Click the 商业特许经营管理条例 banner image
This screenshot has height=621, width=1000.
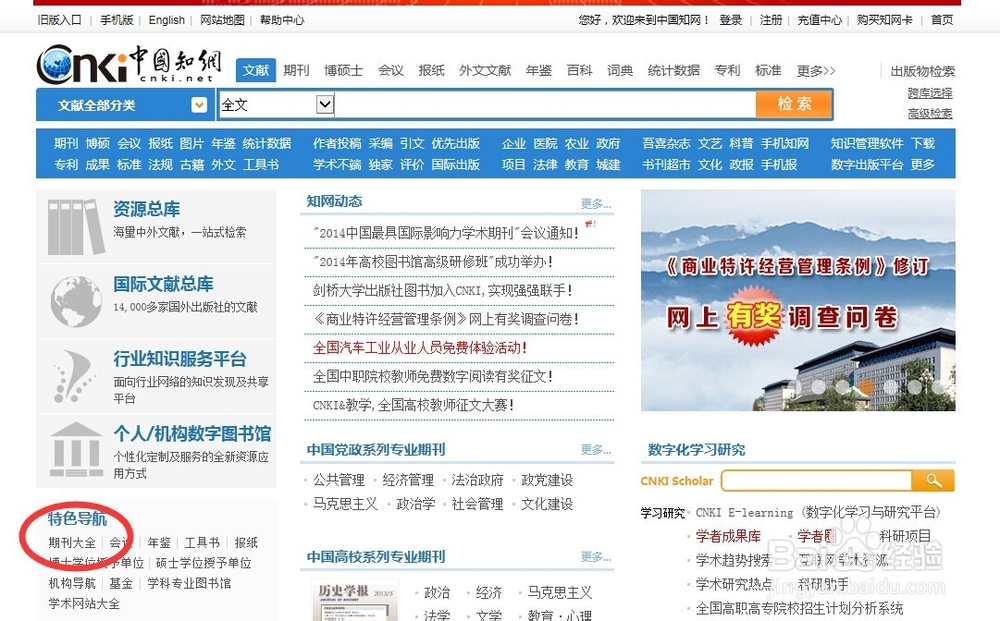tap(798, 300)
